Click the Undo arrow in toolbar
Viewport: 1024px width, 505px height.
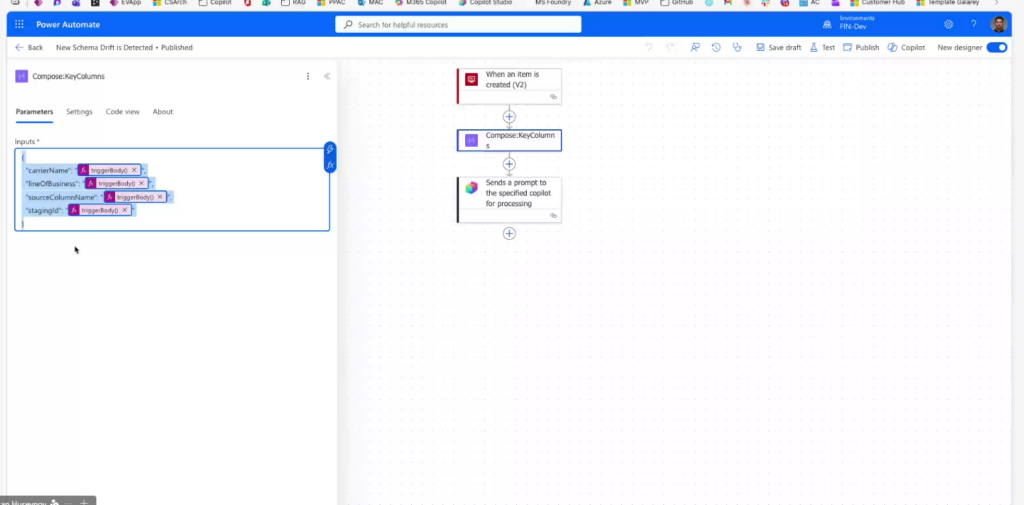pyautogui.click(x=648, y=47)
